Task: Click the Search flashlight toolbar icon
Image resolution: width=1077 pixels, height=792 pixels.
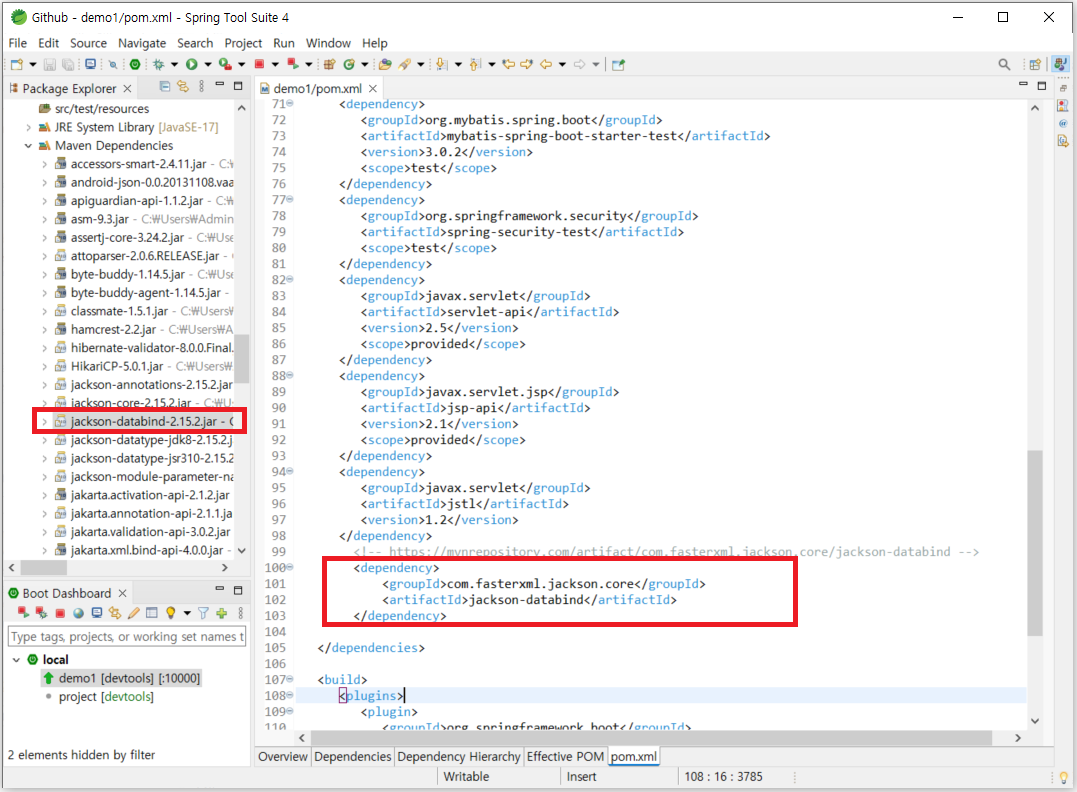Action: 405,65
